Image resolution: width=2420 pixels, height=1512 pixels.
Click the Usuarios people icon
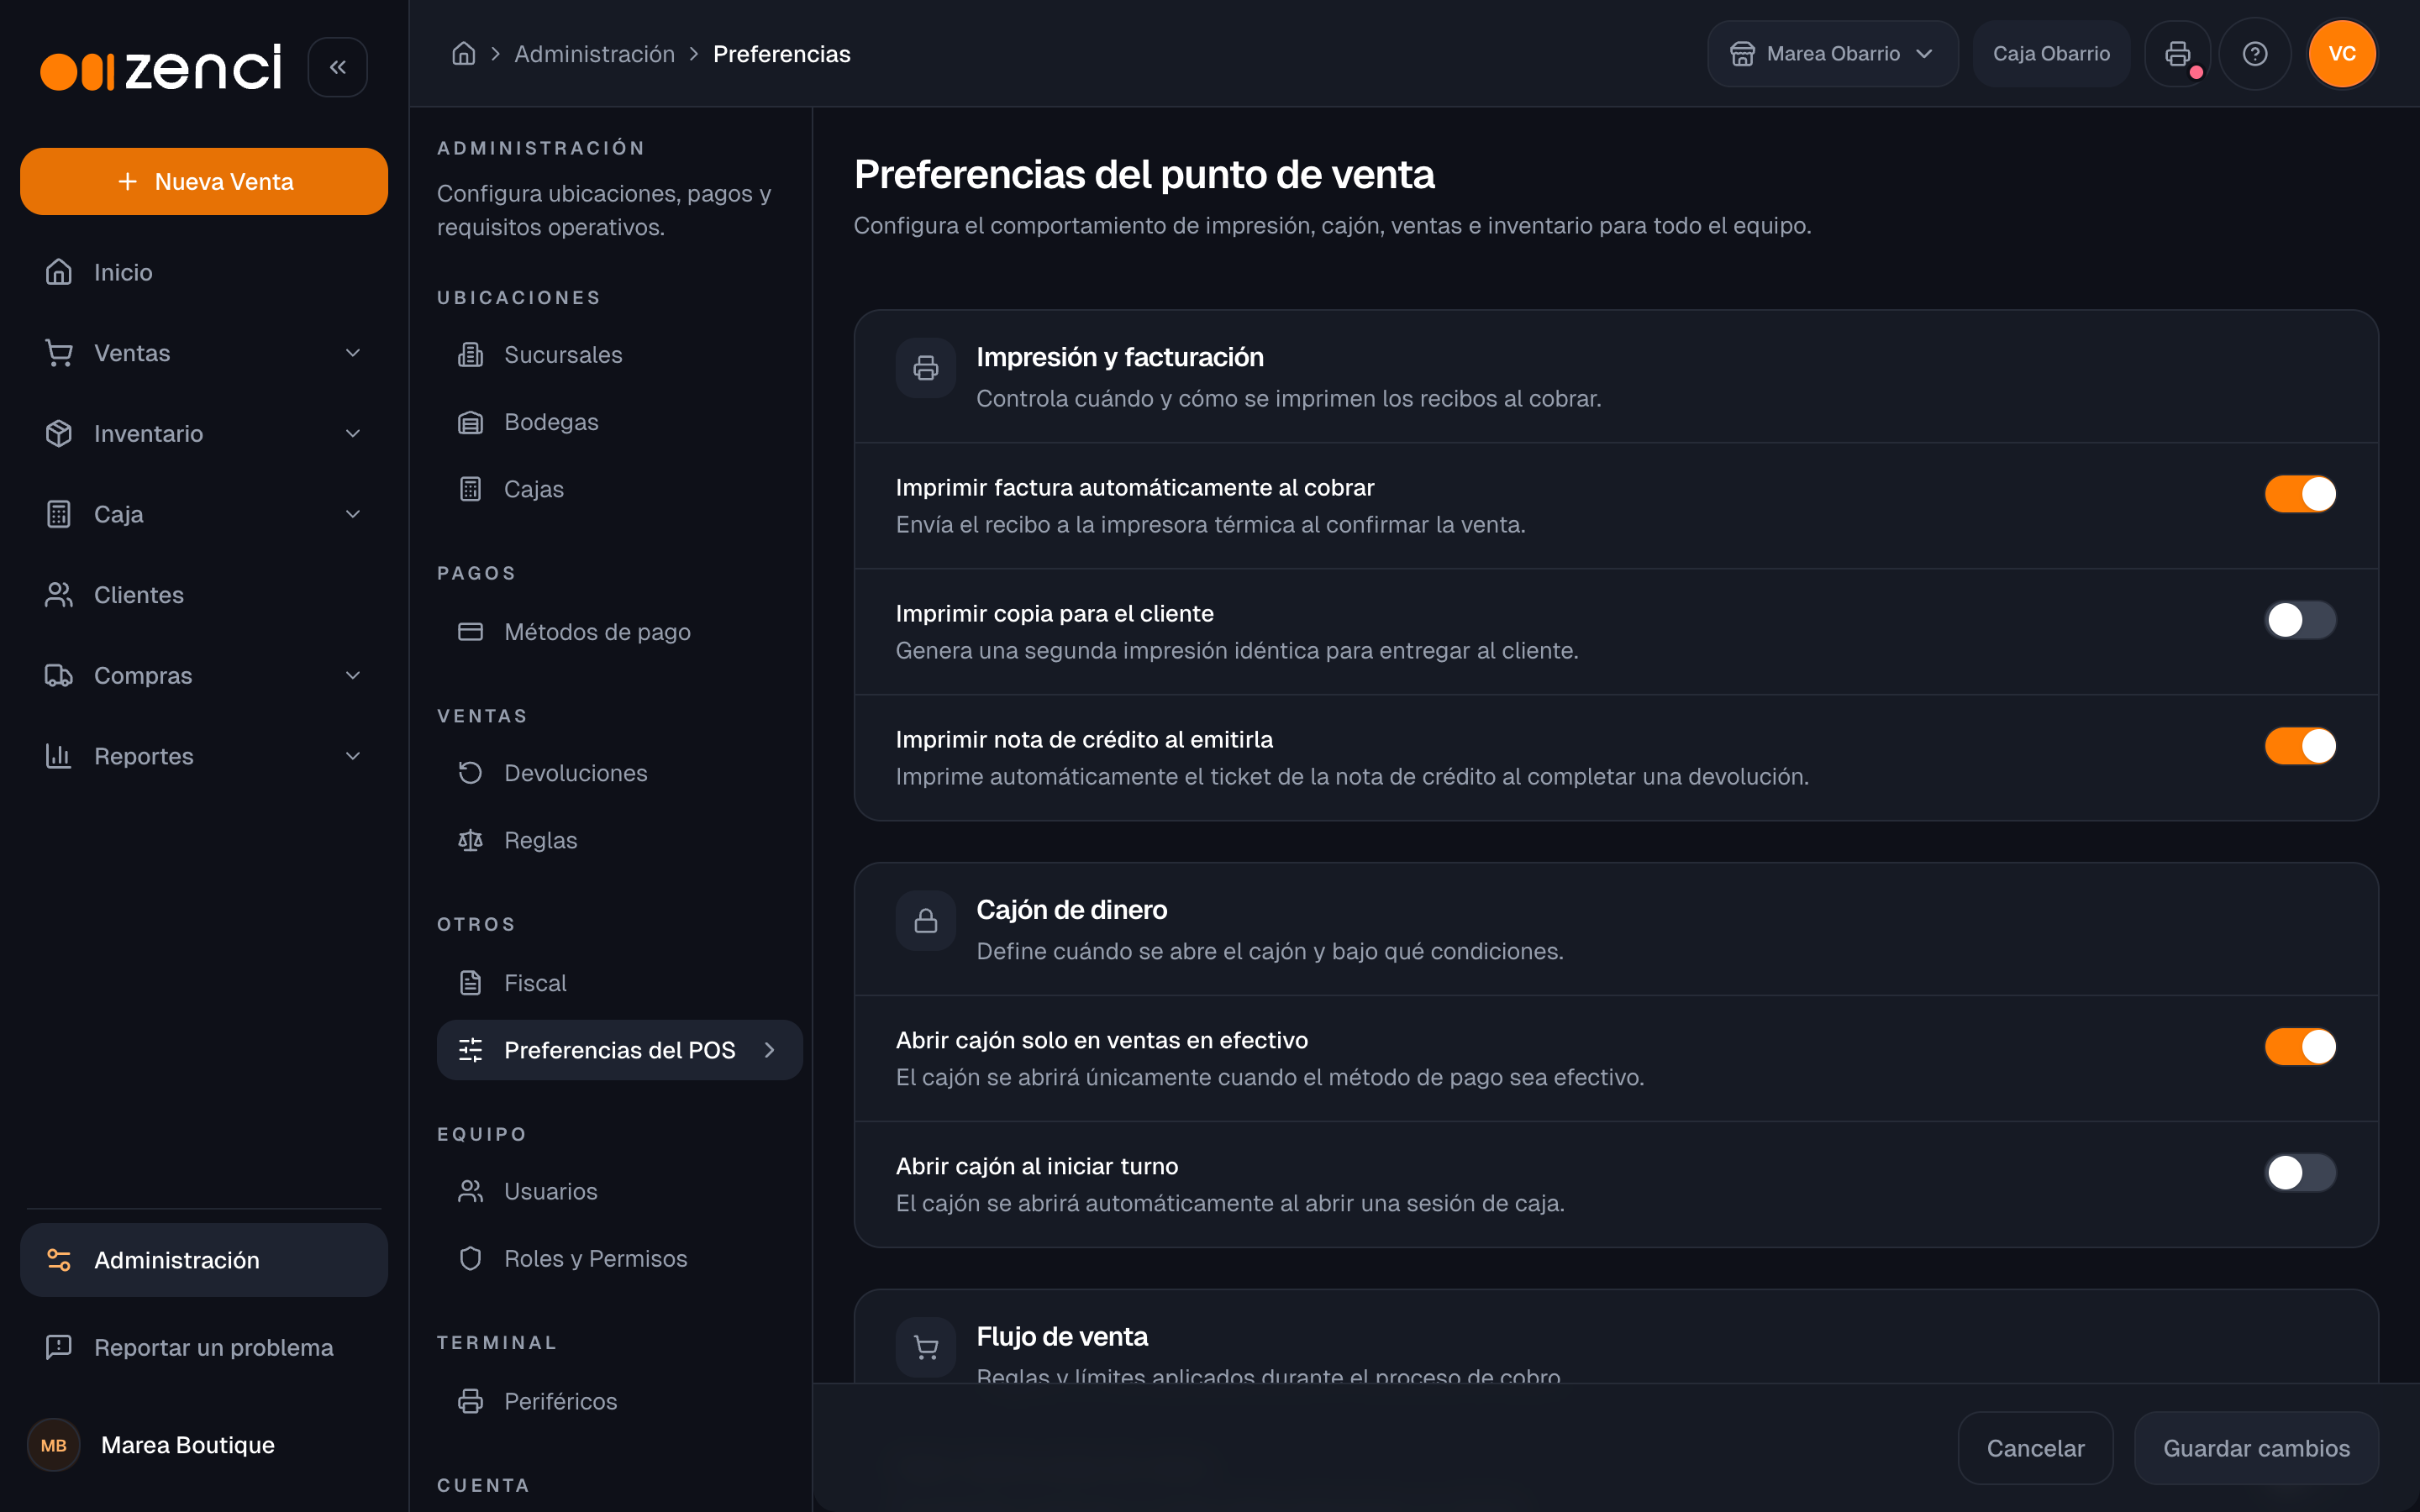470,1191
